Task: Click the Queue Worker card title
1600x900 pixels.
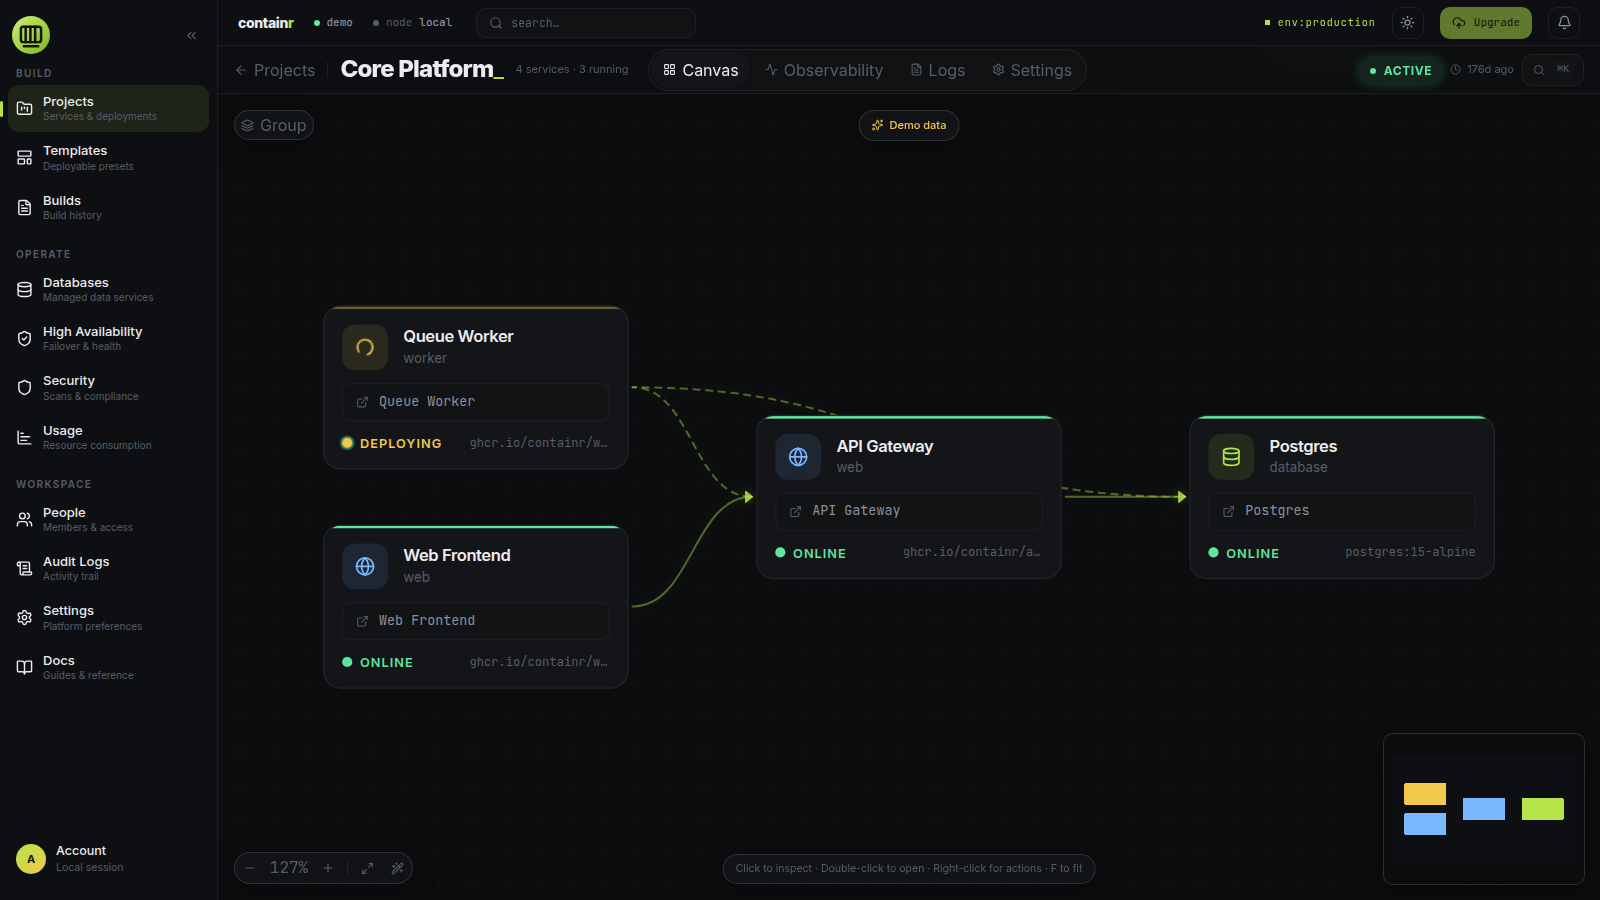Action: click(458, 336)
